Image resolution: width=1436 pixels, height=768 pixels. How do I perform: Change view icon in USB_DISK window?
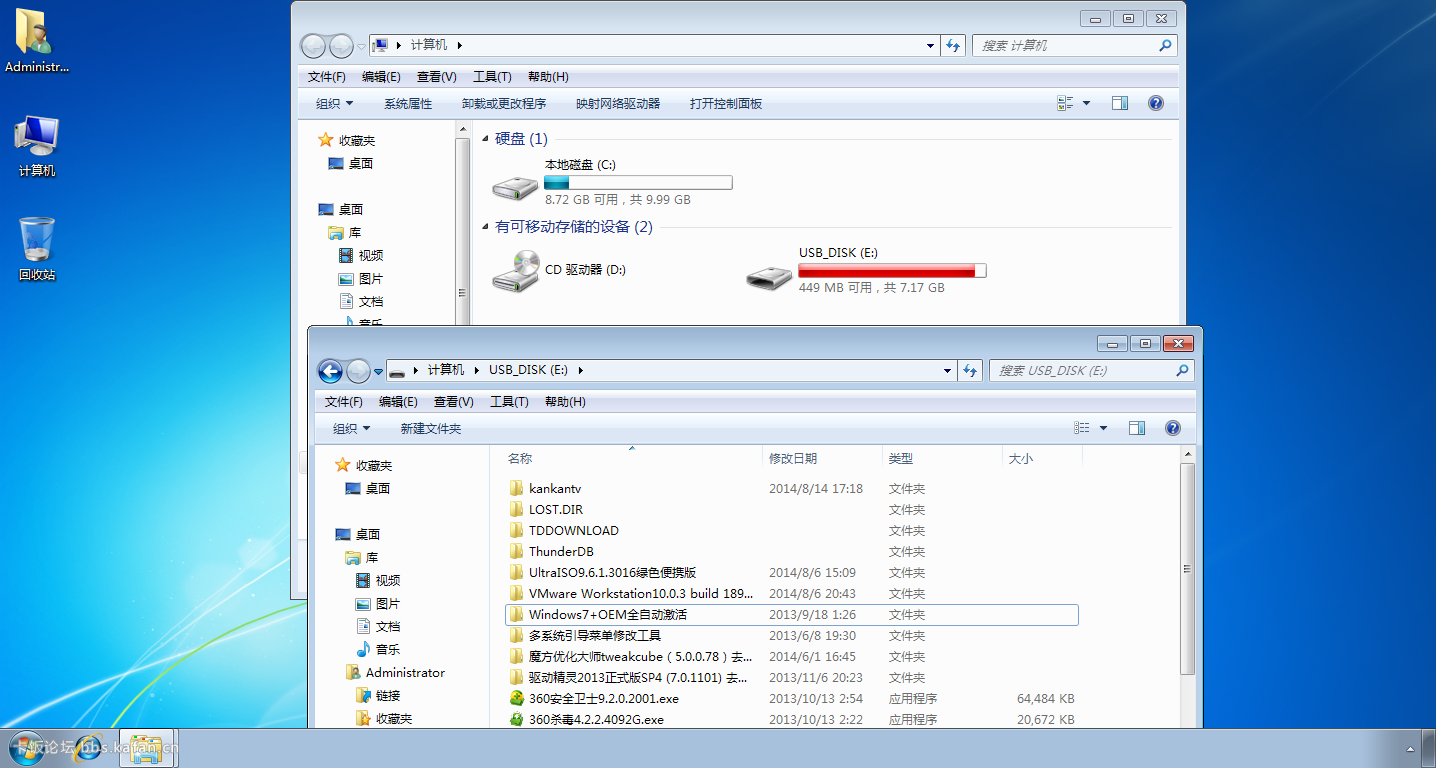coord(1082,428)
